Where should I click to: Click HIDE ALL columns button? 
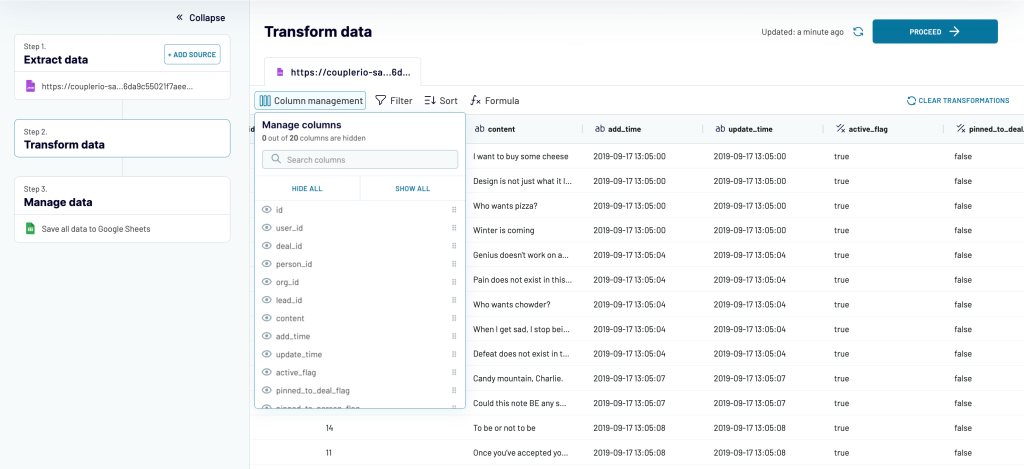pos(307,188)
